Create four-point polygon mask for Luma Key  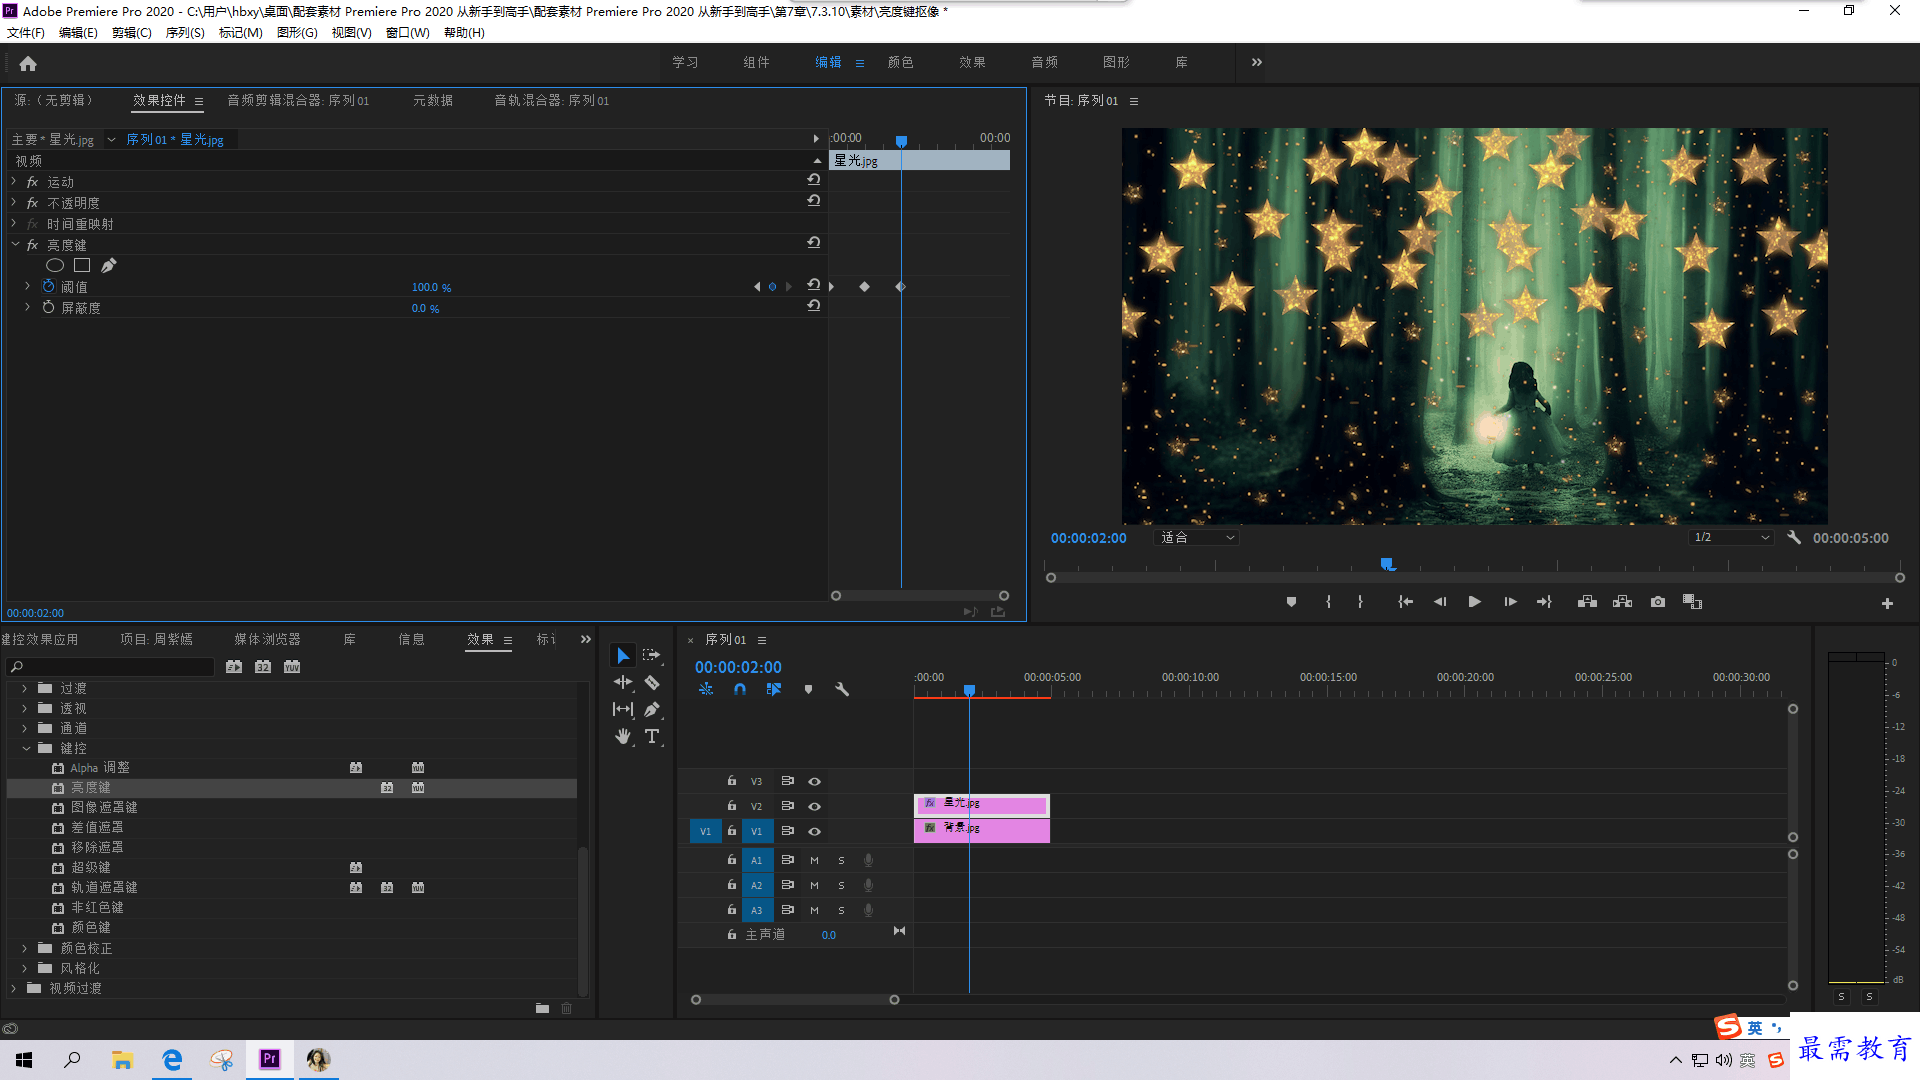(x=82, y=266)
